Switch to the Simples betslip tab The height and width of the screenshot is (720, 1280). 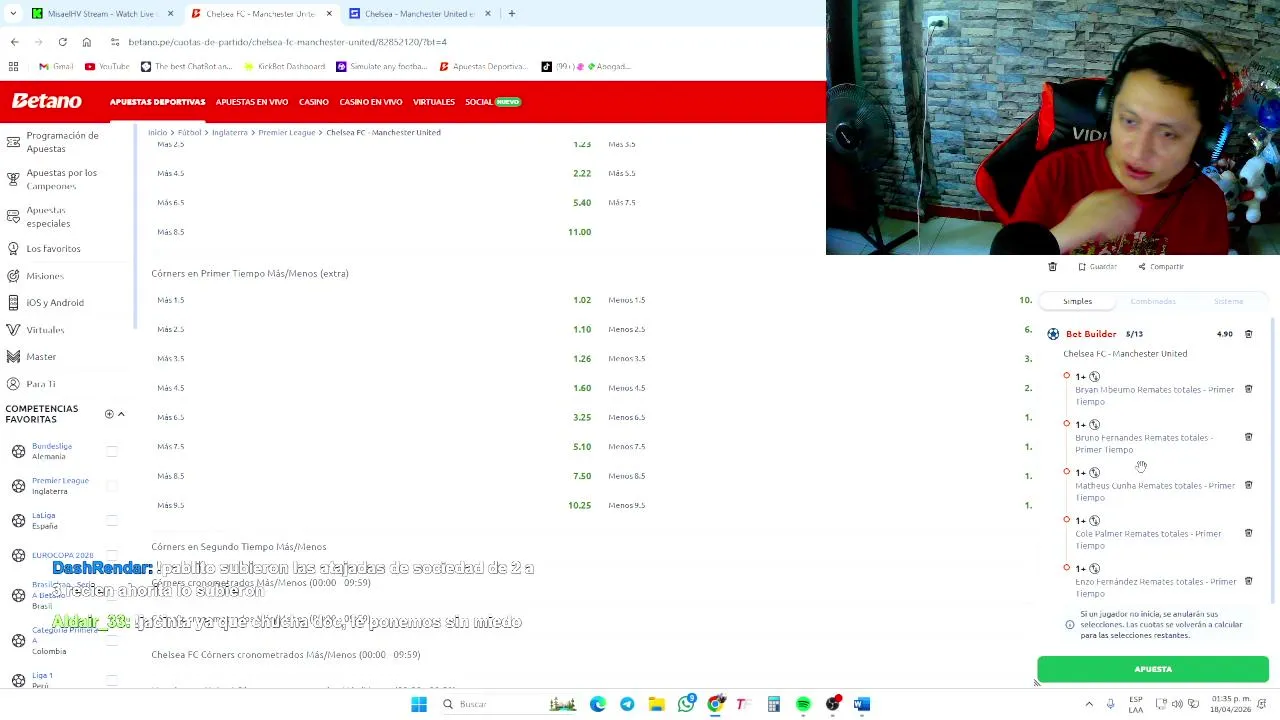click(x=1077, y=301)
